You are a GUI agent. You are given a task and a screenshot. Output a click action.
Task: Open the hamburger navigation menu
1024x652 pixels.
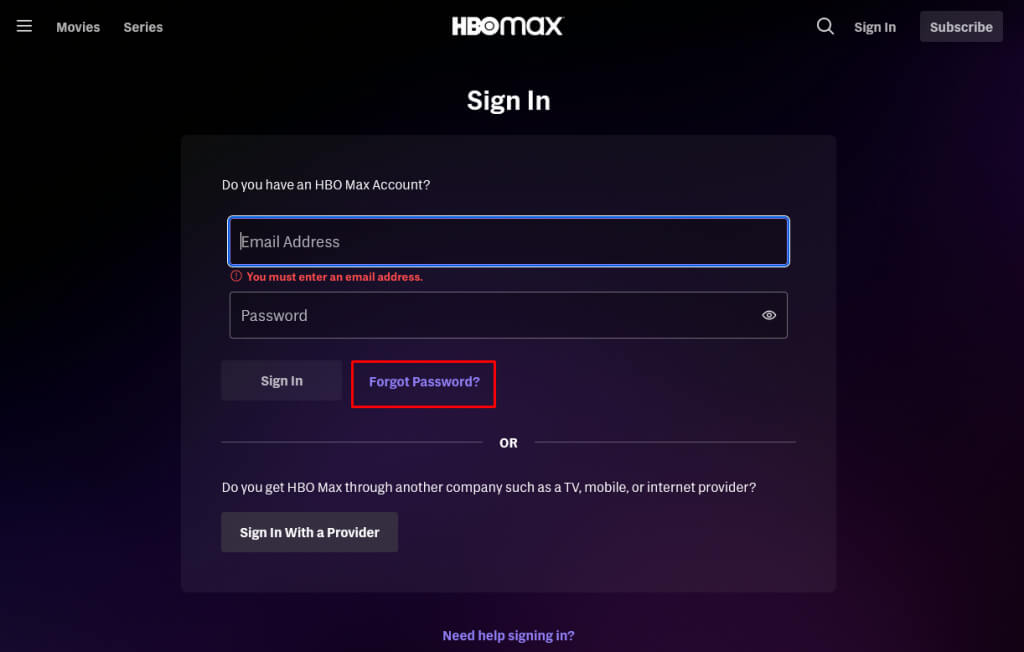click(x=24, y=26)
